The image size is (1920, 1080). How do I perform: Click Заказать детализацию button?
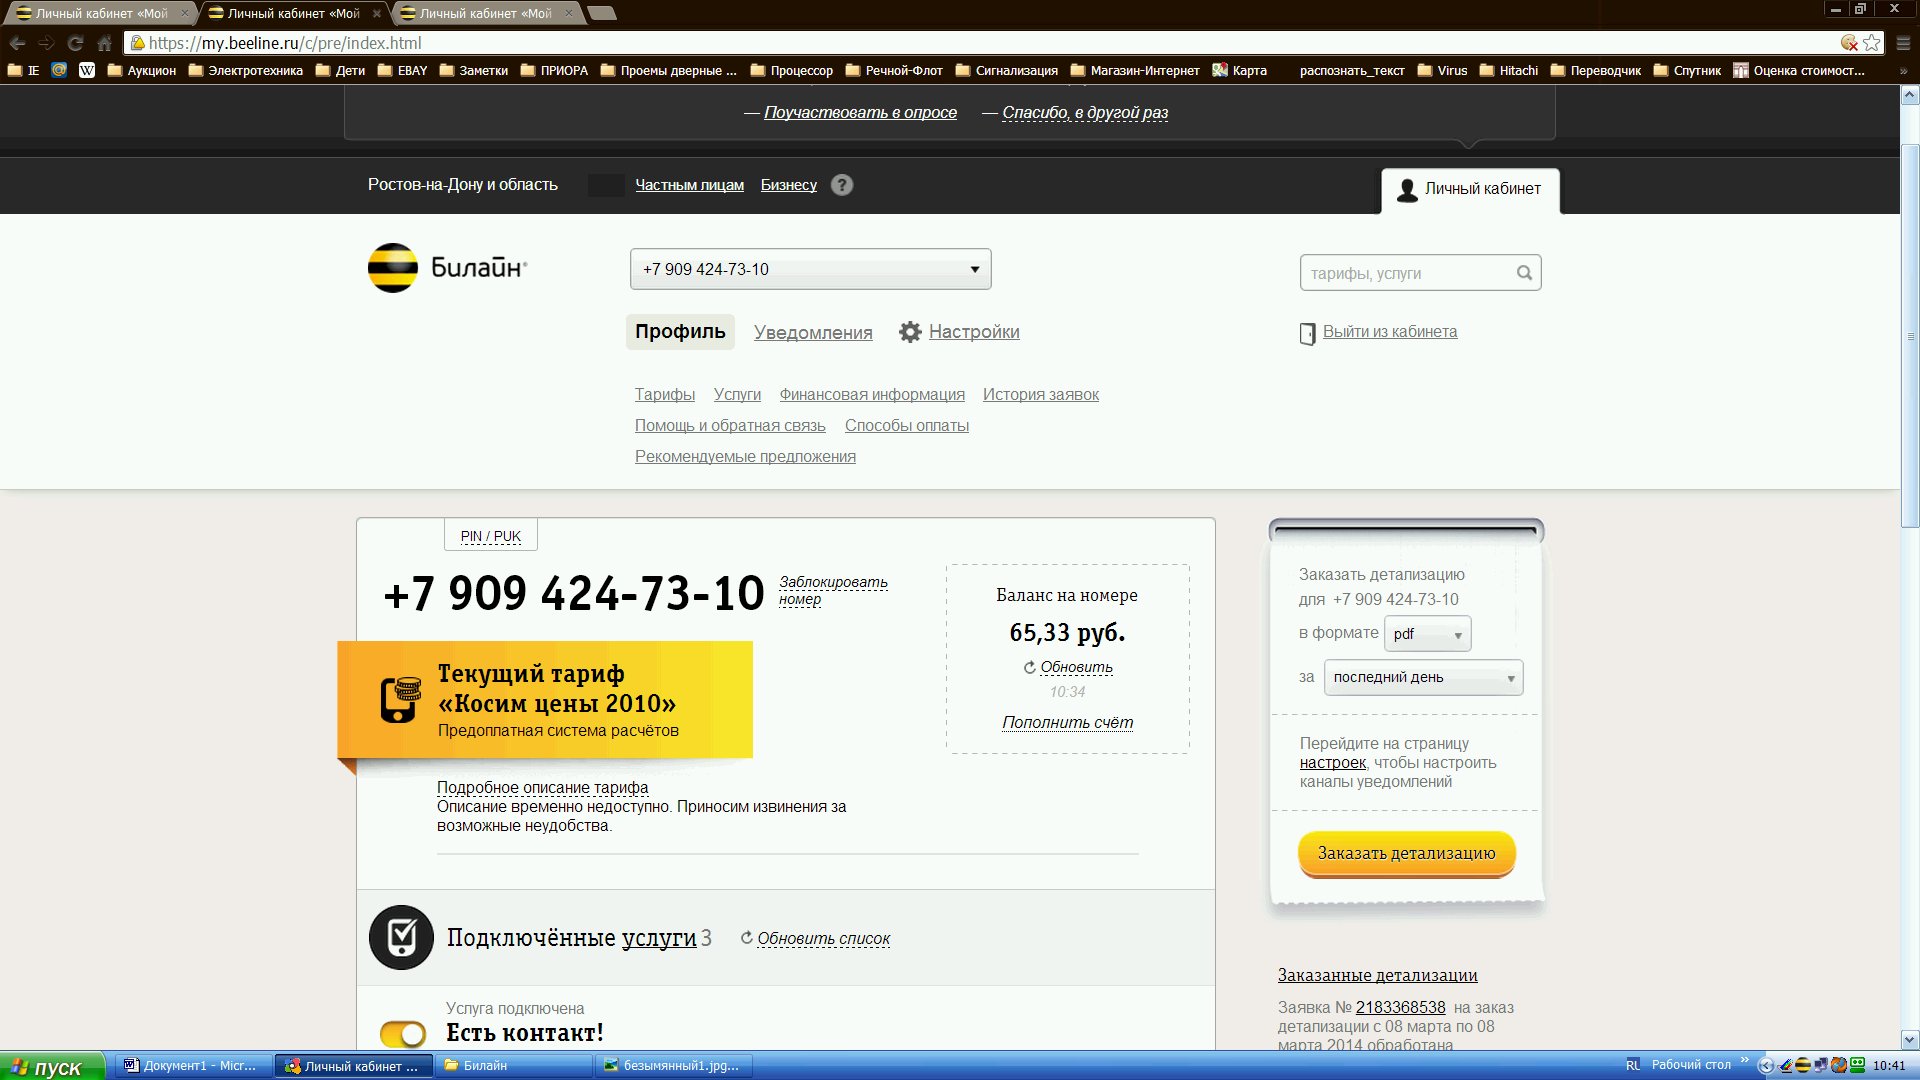coord(1407,853)
